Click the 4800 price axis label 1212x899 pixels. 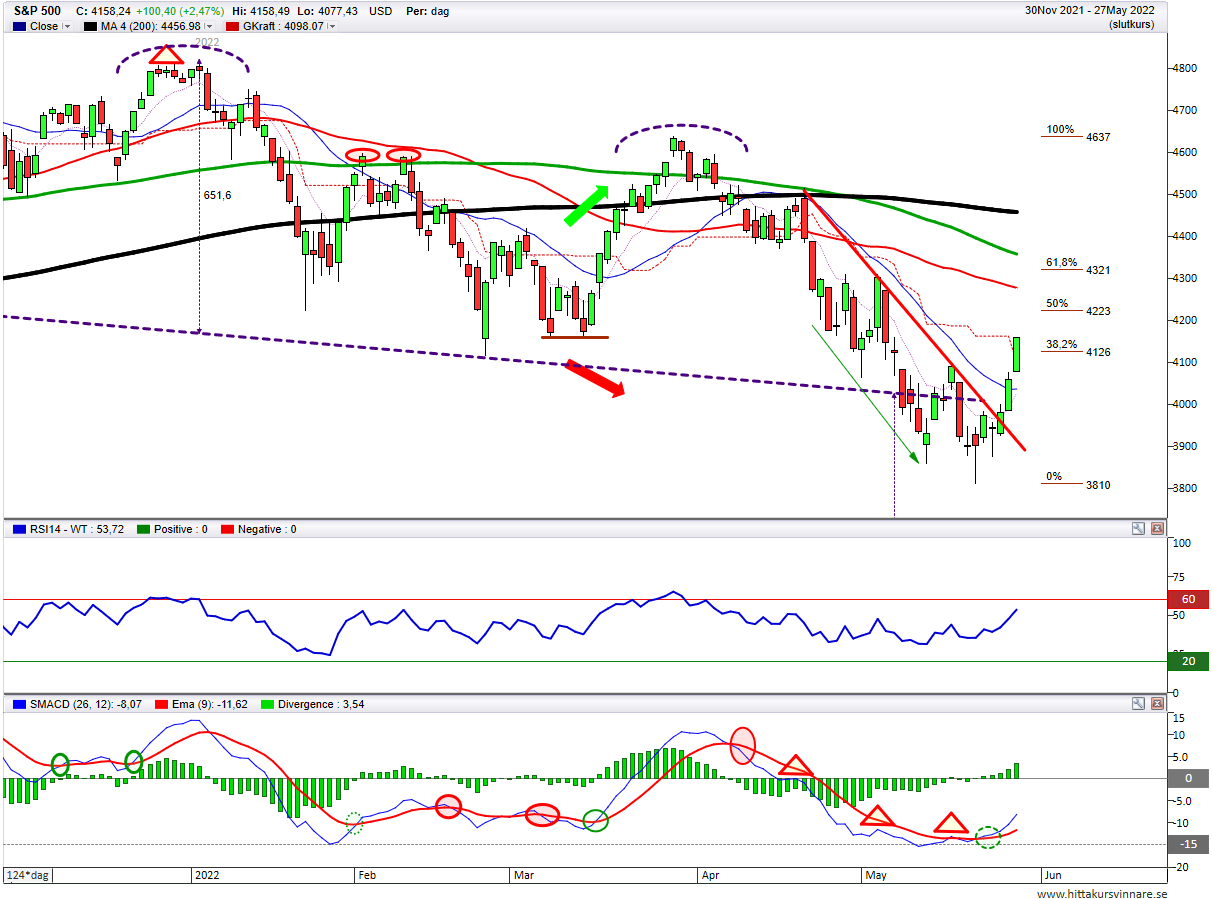(1185, 68)
